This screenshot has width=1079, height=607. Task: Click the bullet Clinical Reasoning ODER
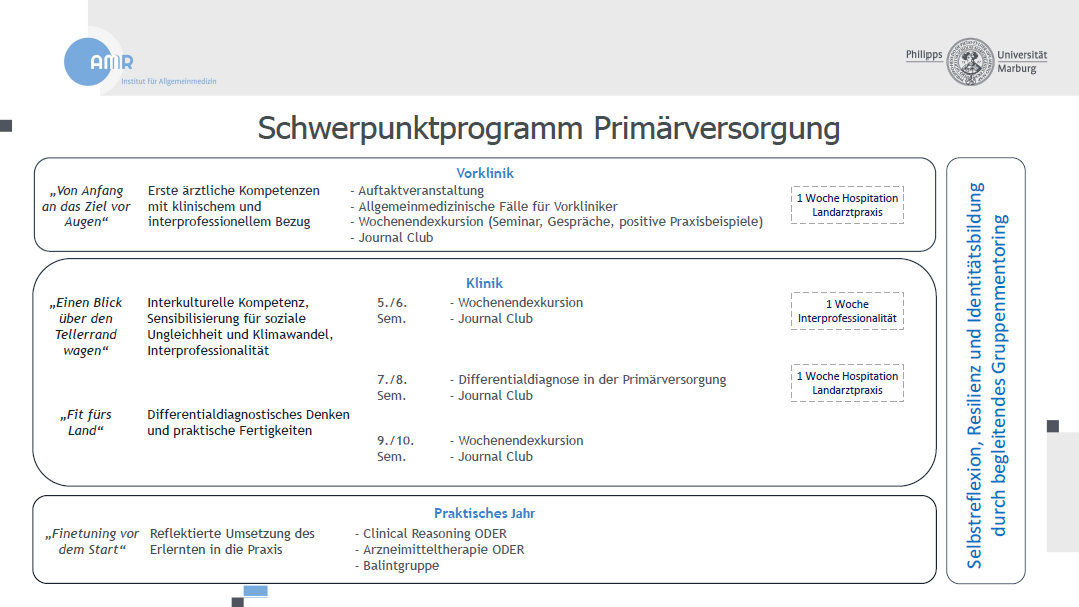(431, 534)
